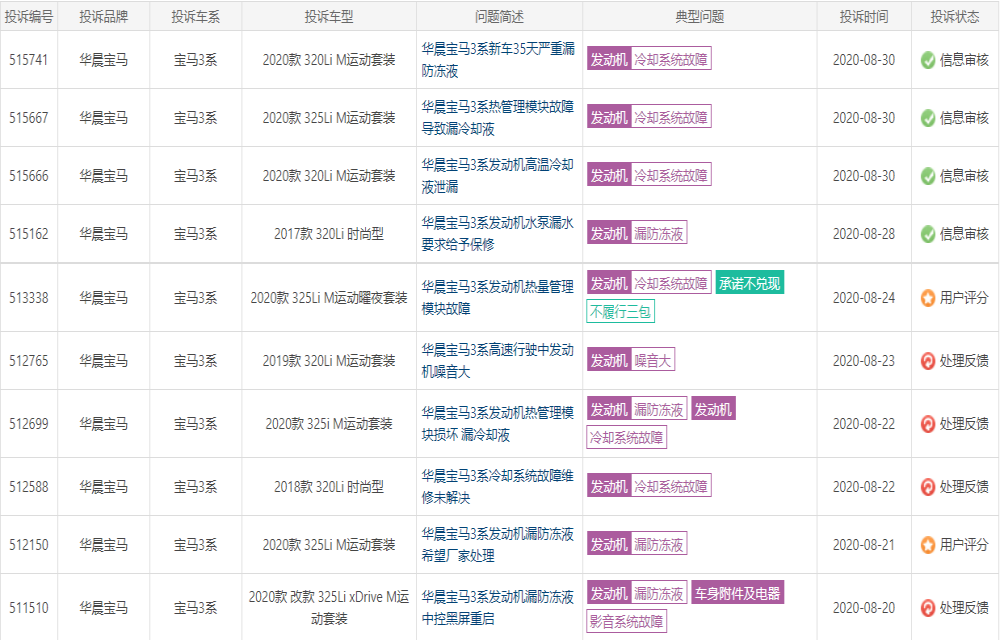The image size is (1000, 640).
Task: Click the 冷却系统故障 tag in row 512699
Action: pyautogui.click(x=626, y=437)
